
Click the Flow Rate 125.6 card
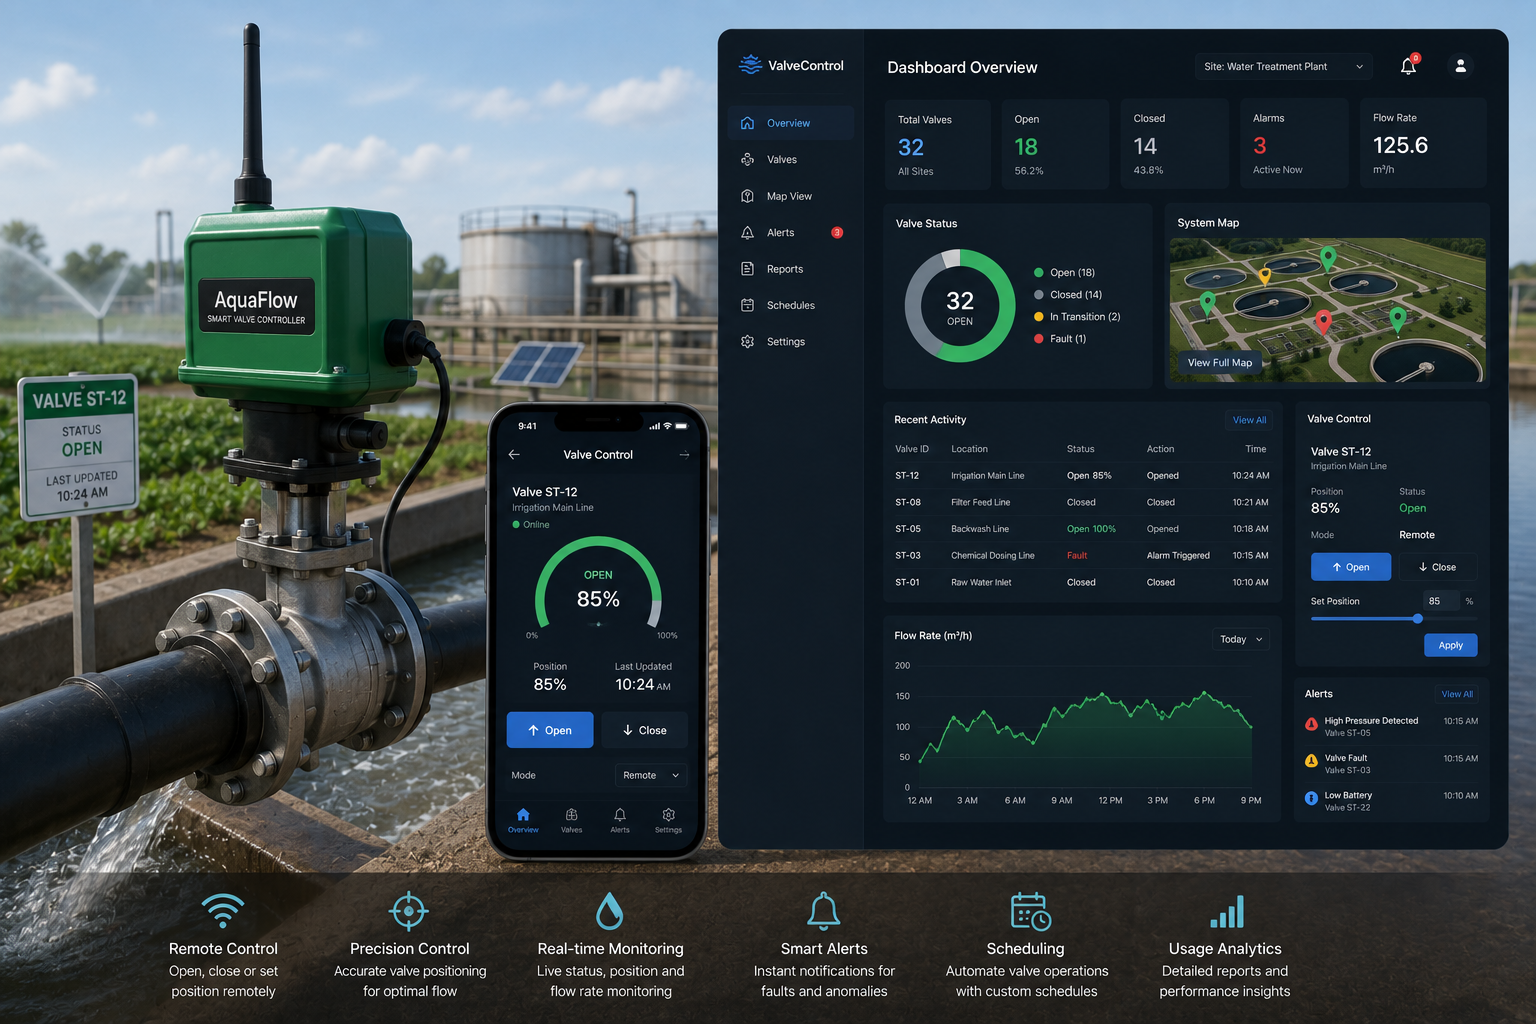[x=1422, y=144]
